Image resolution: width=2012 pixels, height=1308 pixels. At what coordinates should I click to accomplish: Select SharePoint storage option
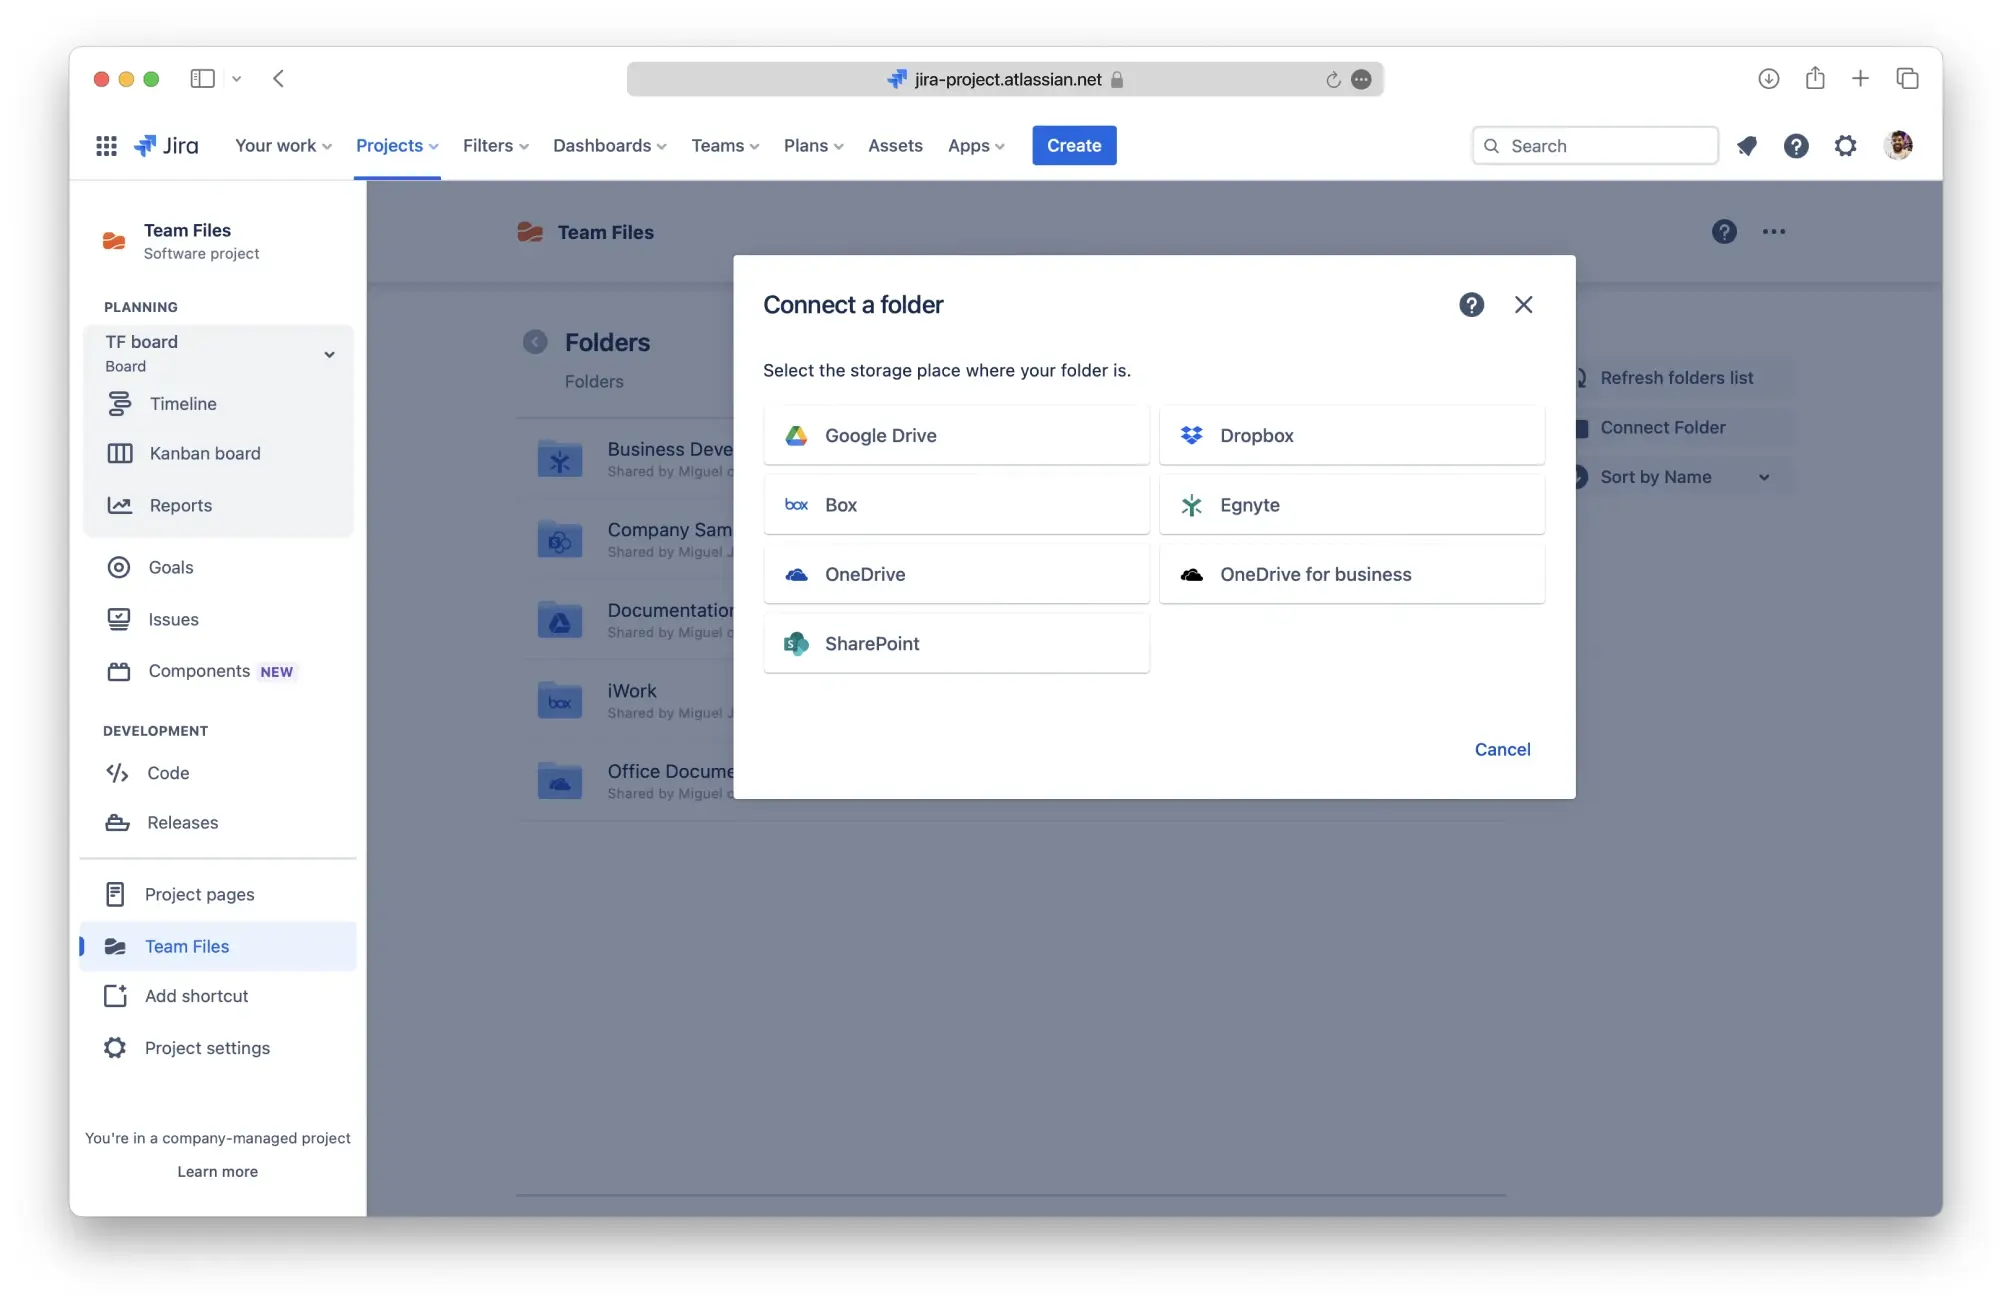coord(956,643)
